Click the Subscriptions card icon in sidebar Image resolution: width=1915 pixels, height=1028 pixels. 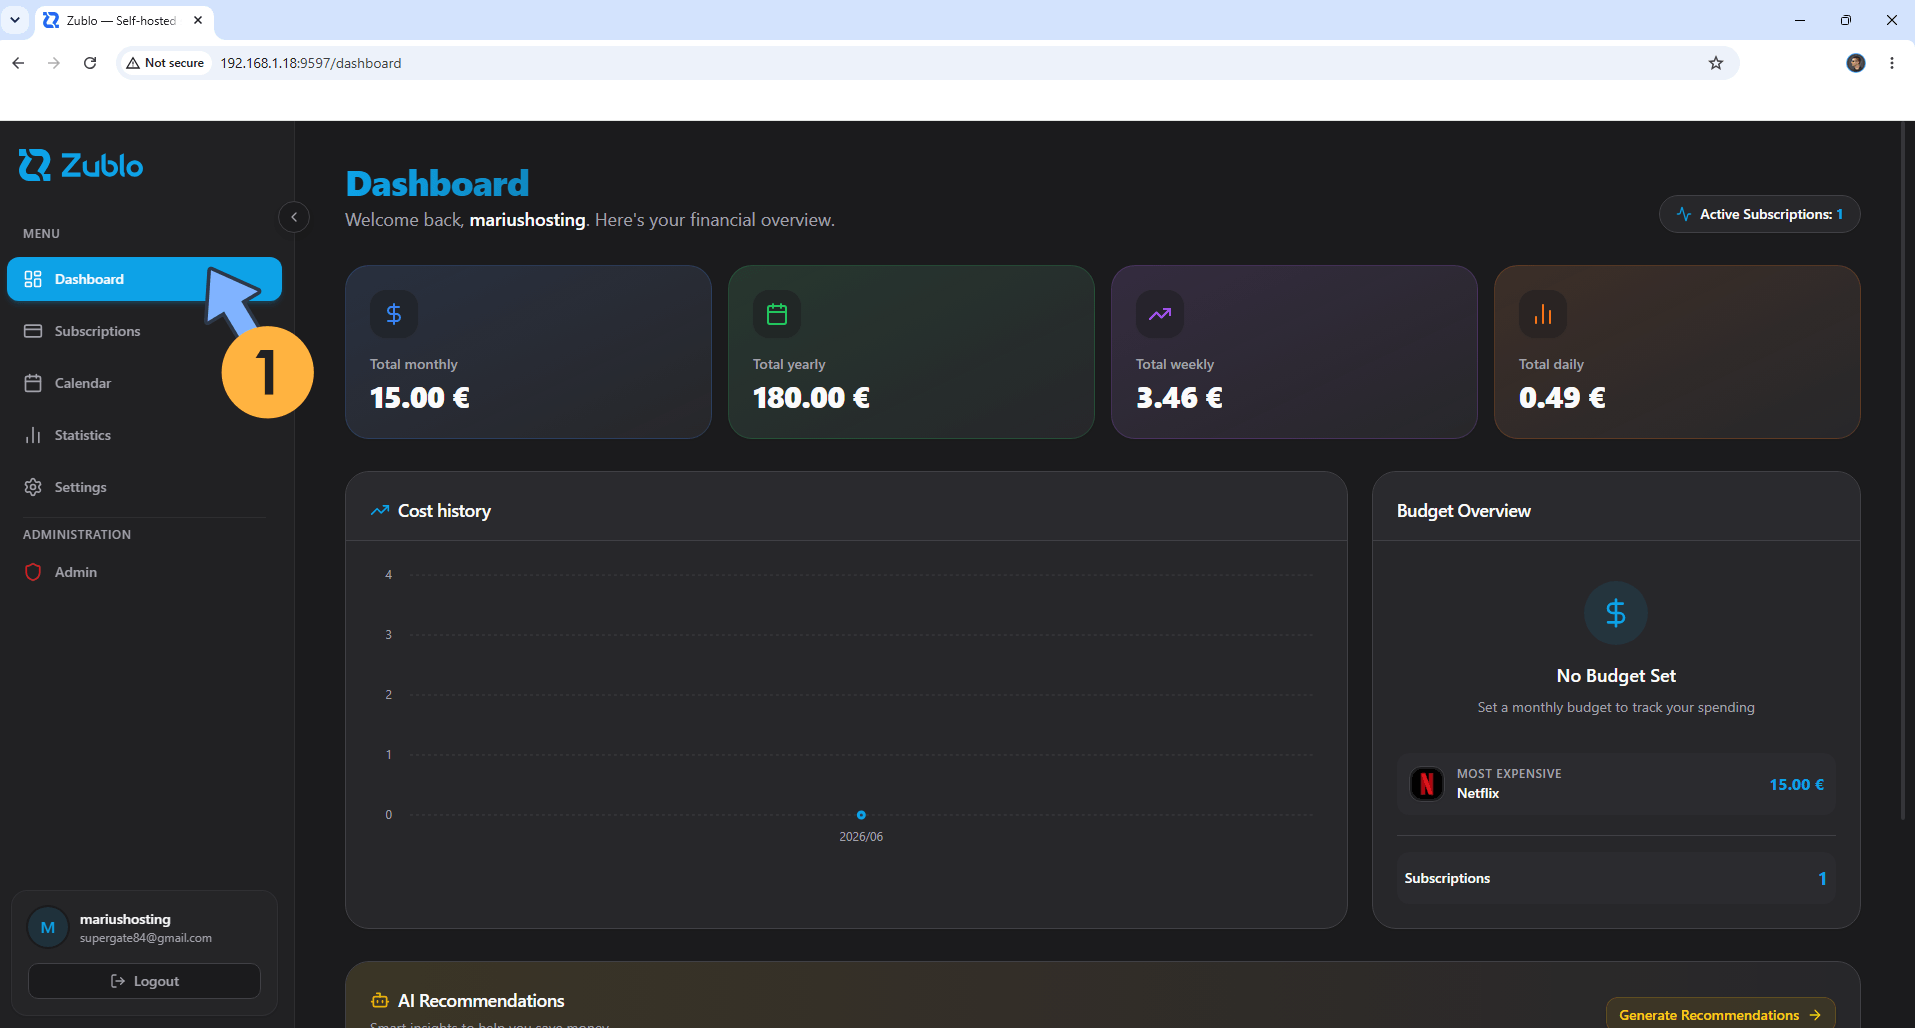tap(33, 331)
